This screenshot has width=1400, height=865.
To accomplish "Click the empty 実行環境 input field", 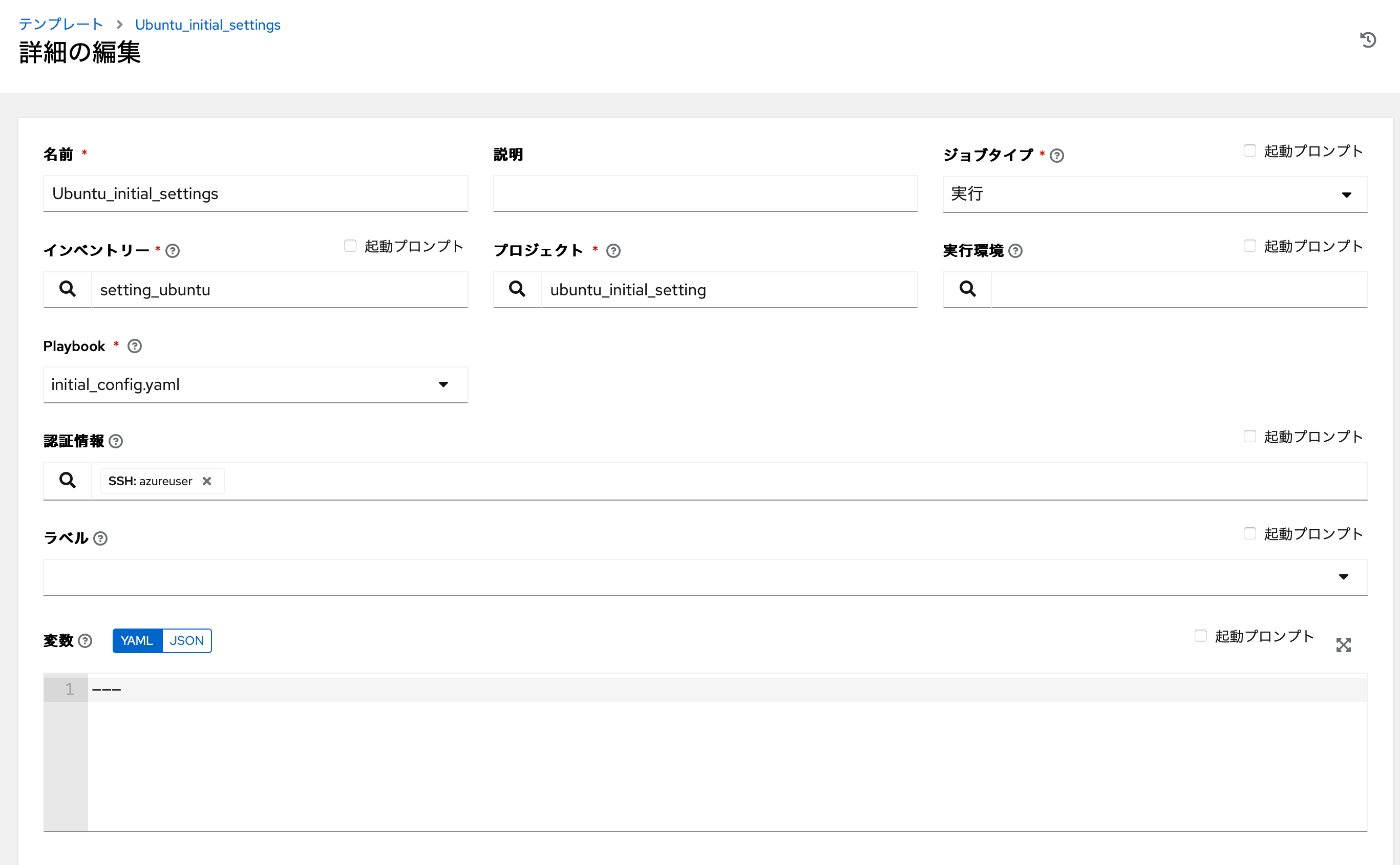I will click(1179, 289).
